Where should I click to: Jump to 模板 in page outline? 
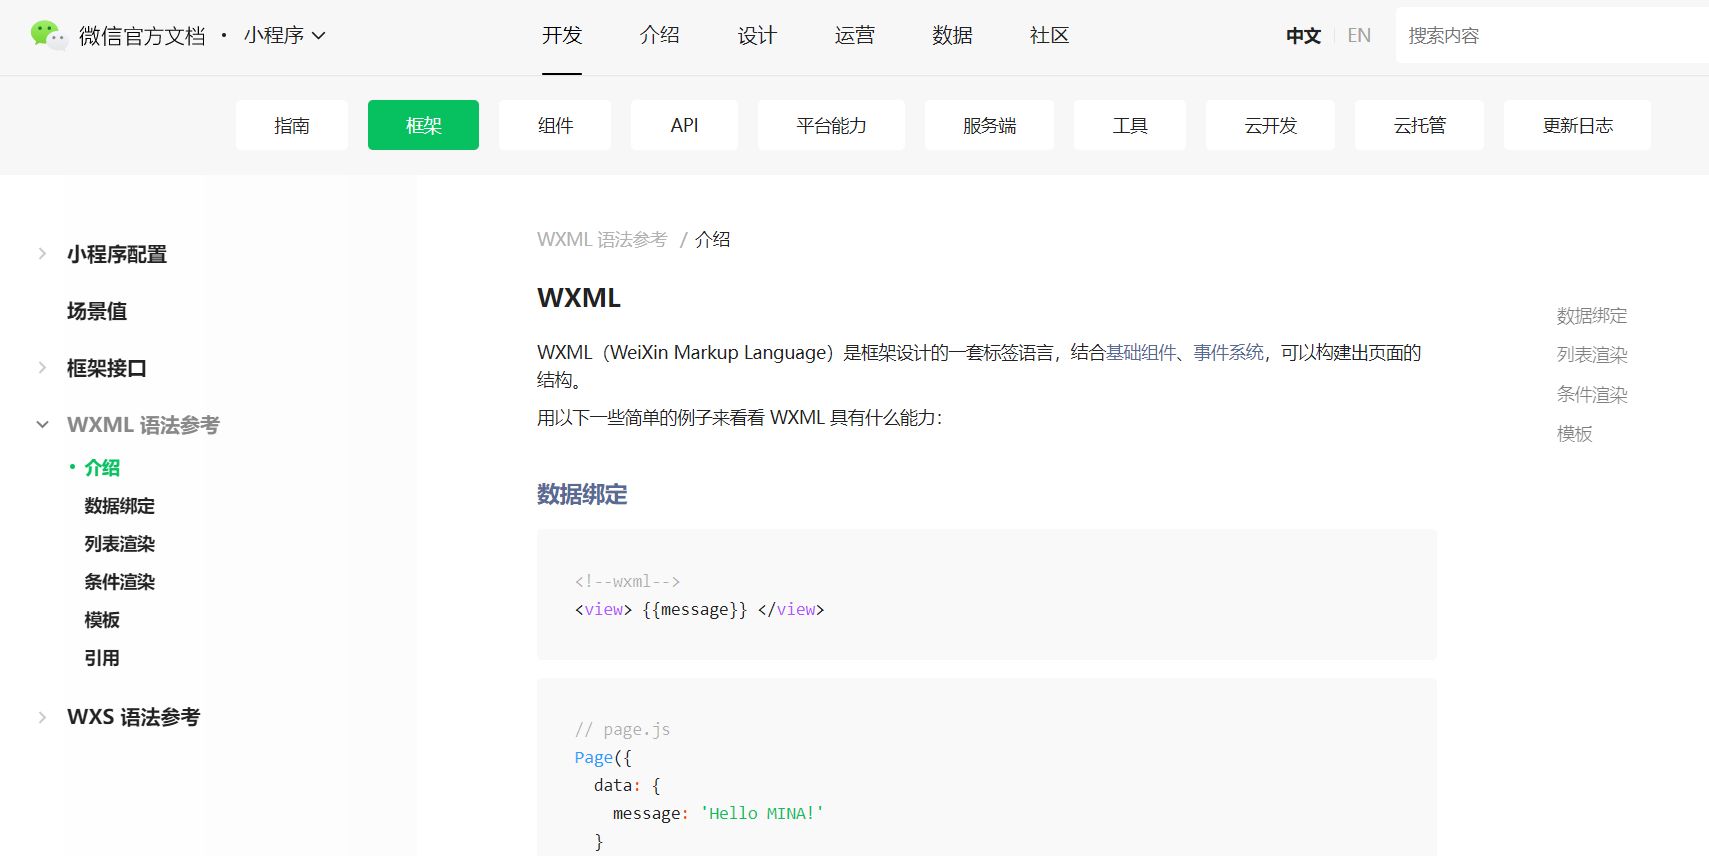1574,434
